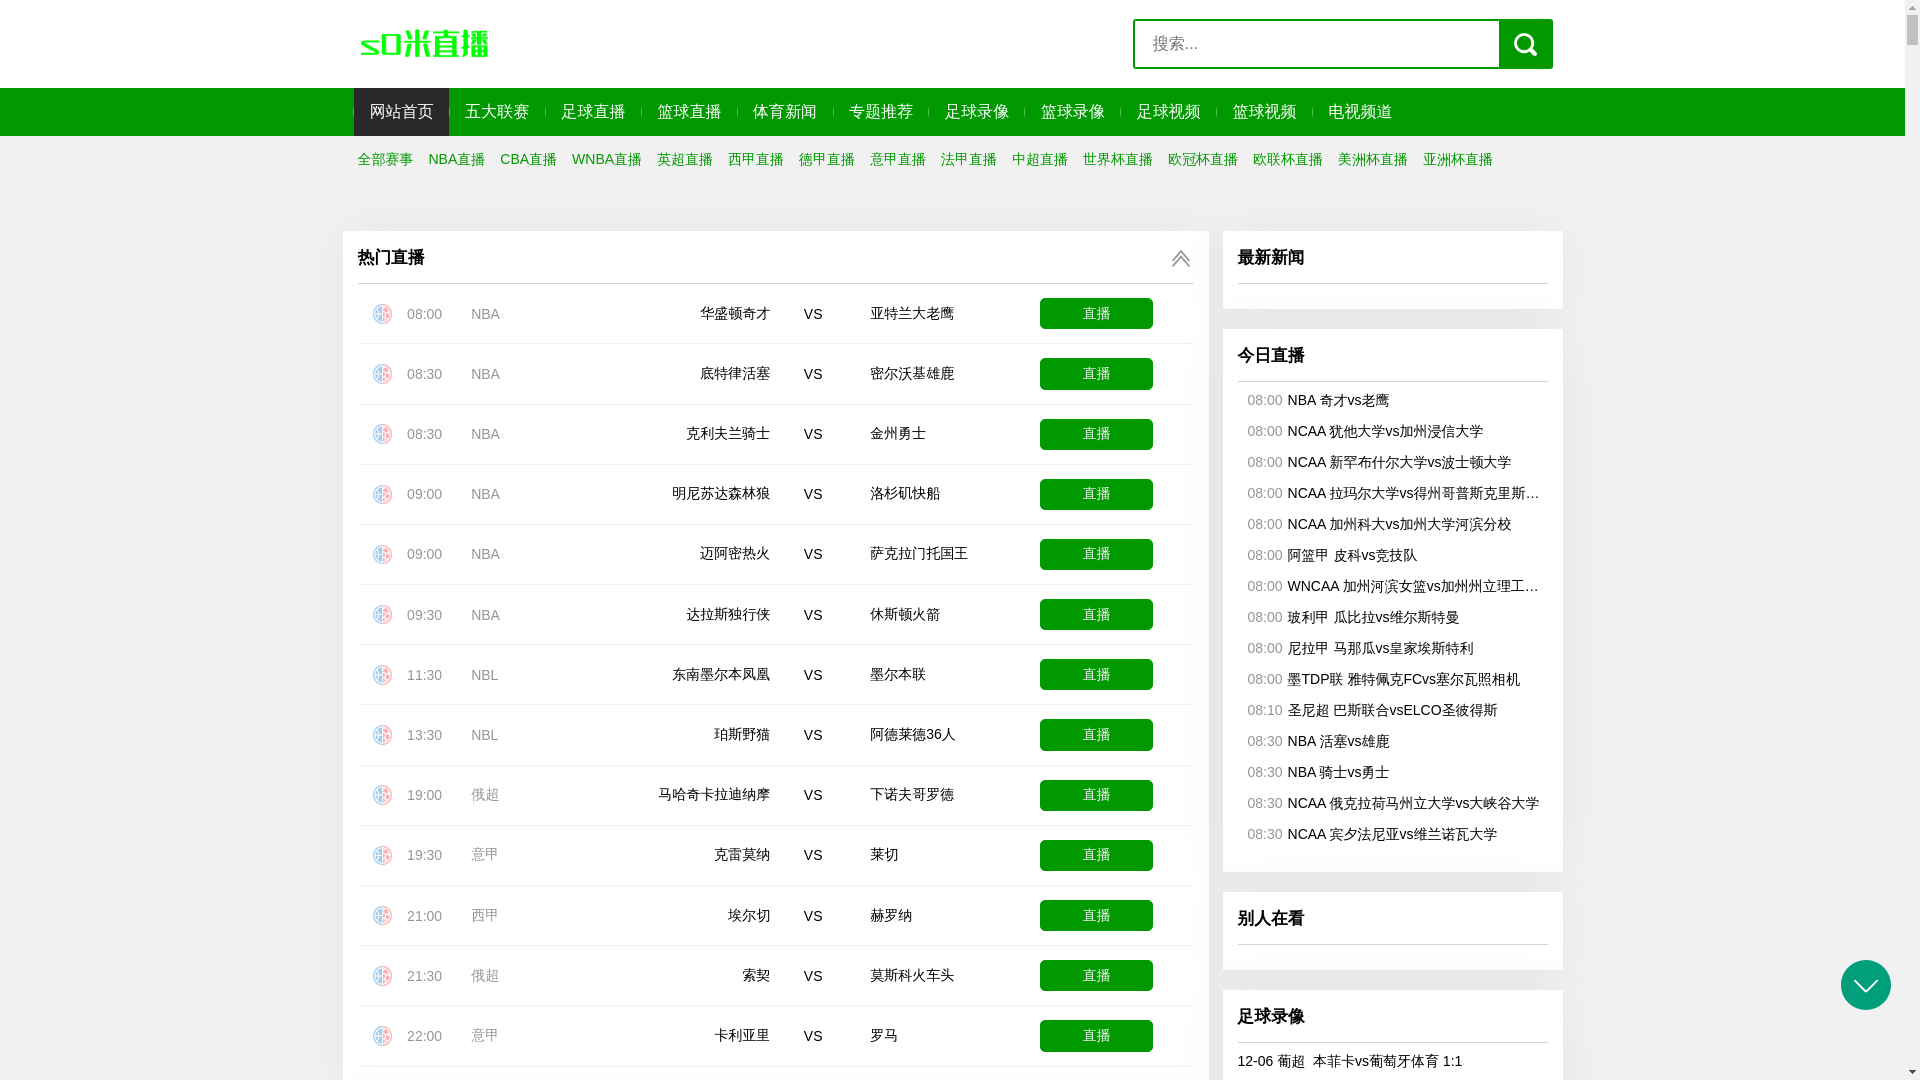
Task: Open the 篮球视频 nav tab
Action: pyautogui.click(x=1264, y=112)
